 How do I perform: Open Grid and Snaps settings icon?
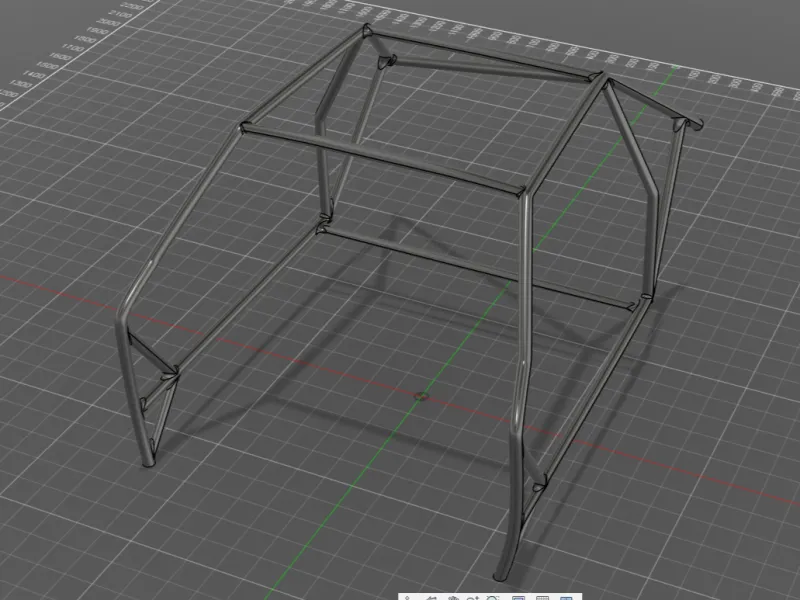[x=542, y=597]
